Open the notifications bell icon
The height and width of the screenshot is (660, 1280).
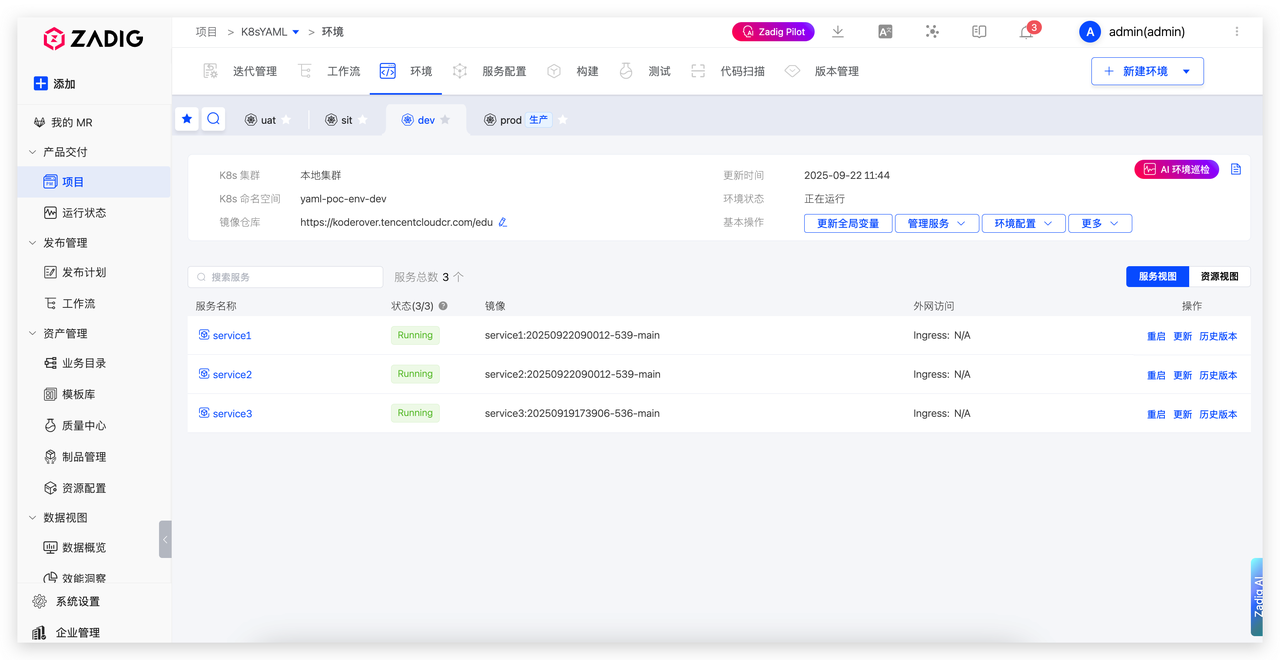pyautogui.click(x=1026, y=32)
